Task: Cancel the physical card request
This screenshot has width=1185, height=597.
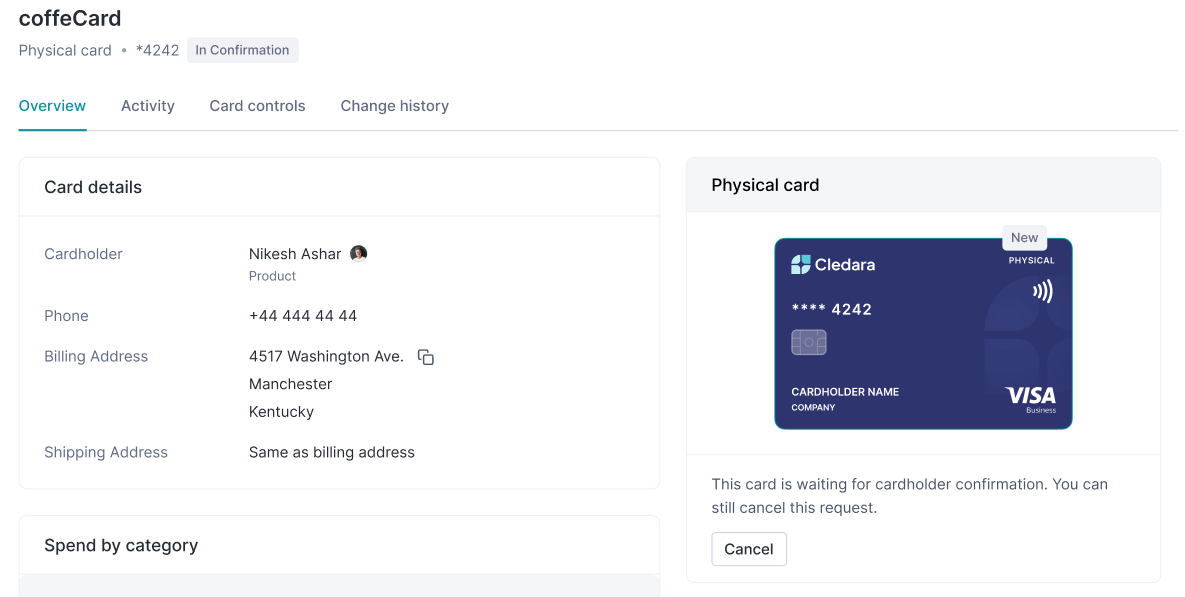Action: 749,549
